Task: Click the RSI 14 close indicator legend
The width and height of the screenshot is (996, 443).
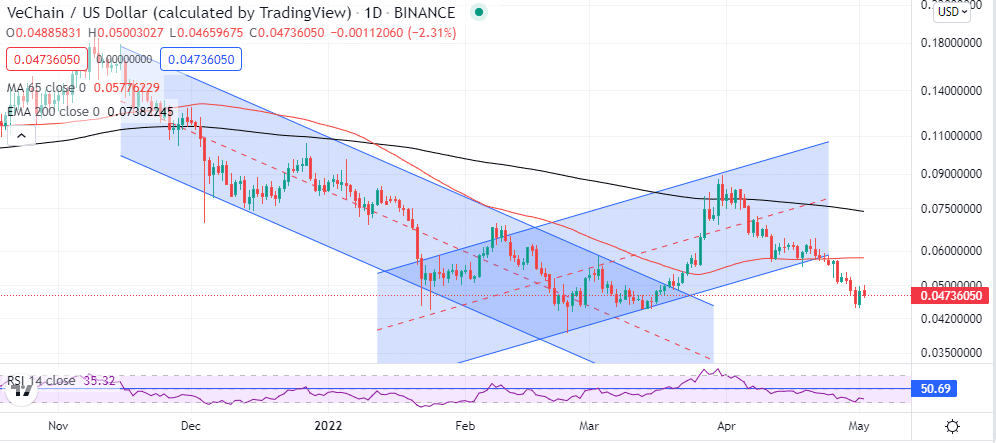Action: (47, 380)
